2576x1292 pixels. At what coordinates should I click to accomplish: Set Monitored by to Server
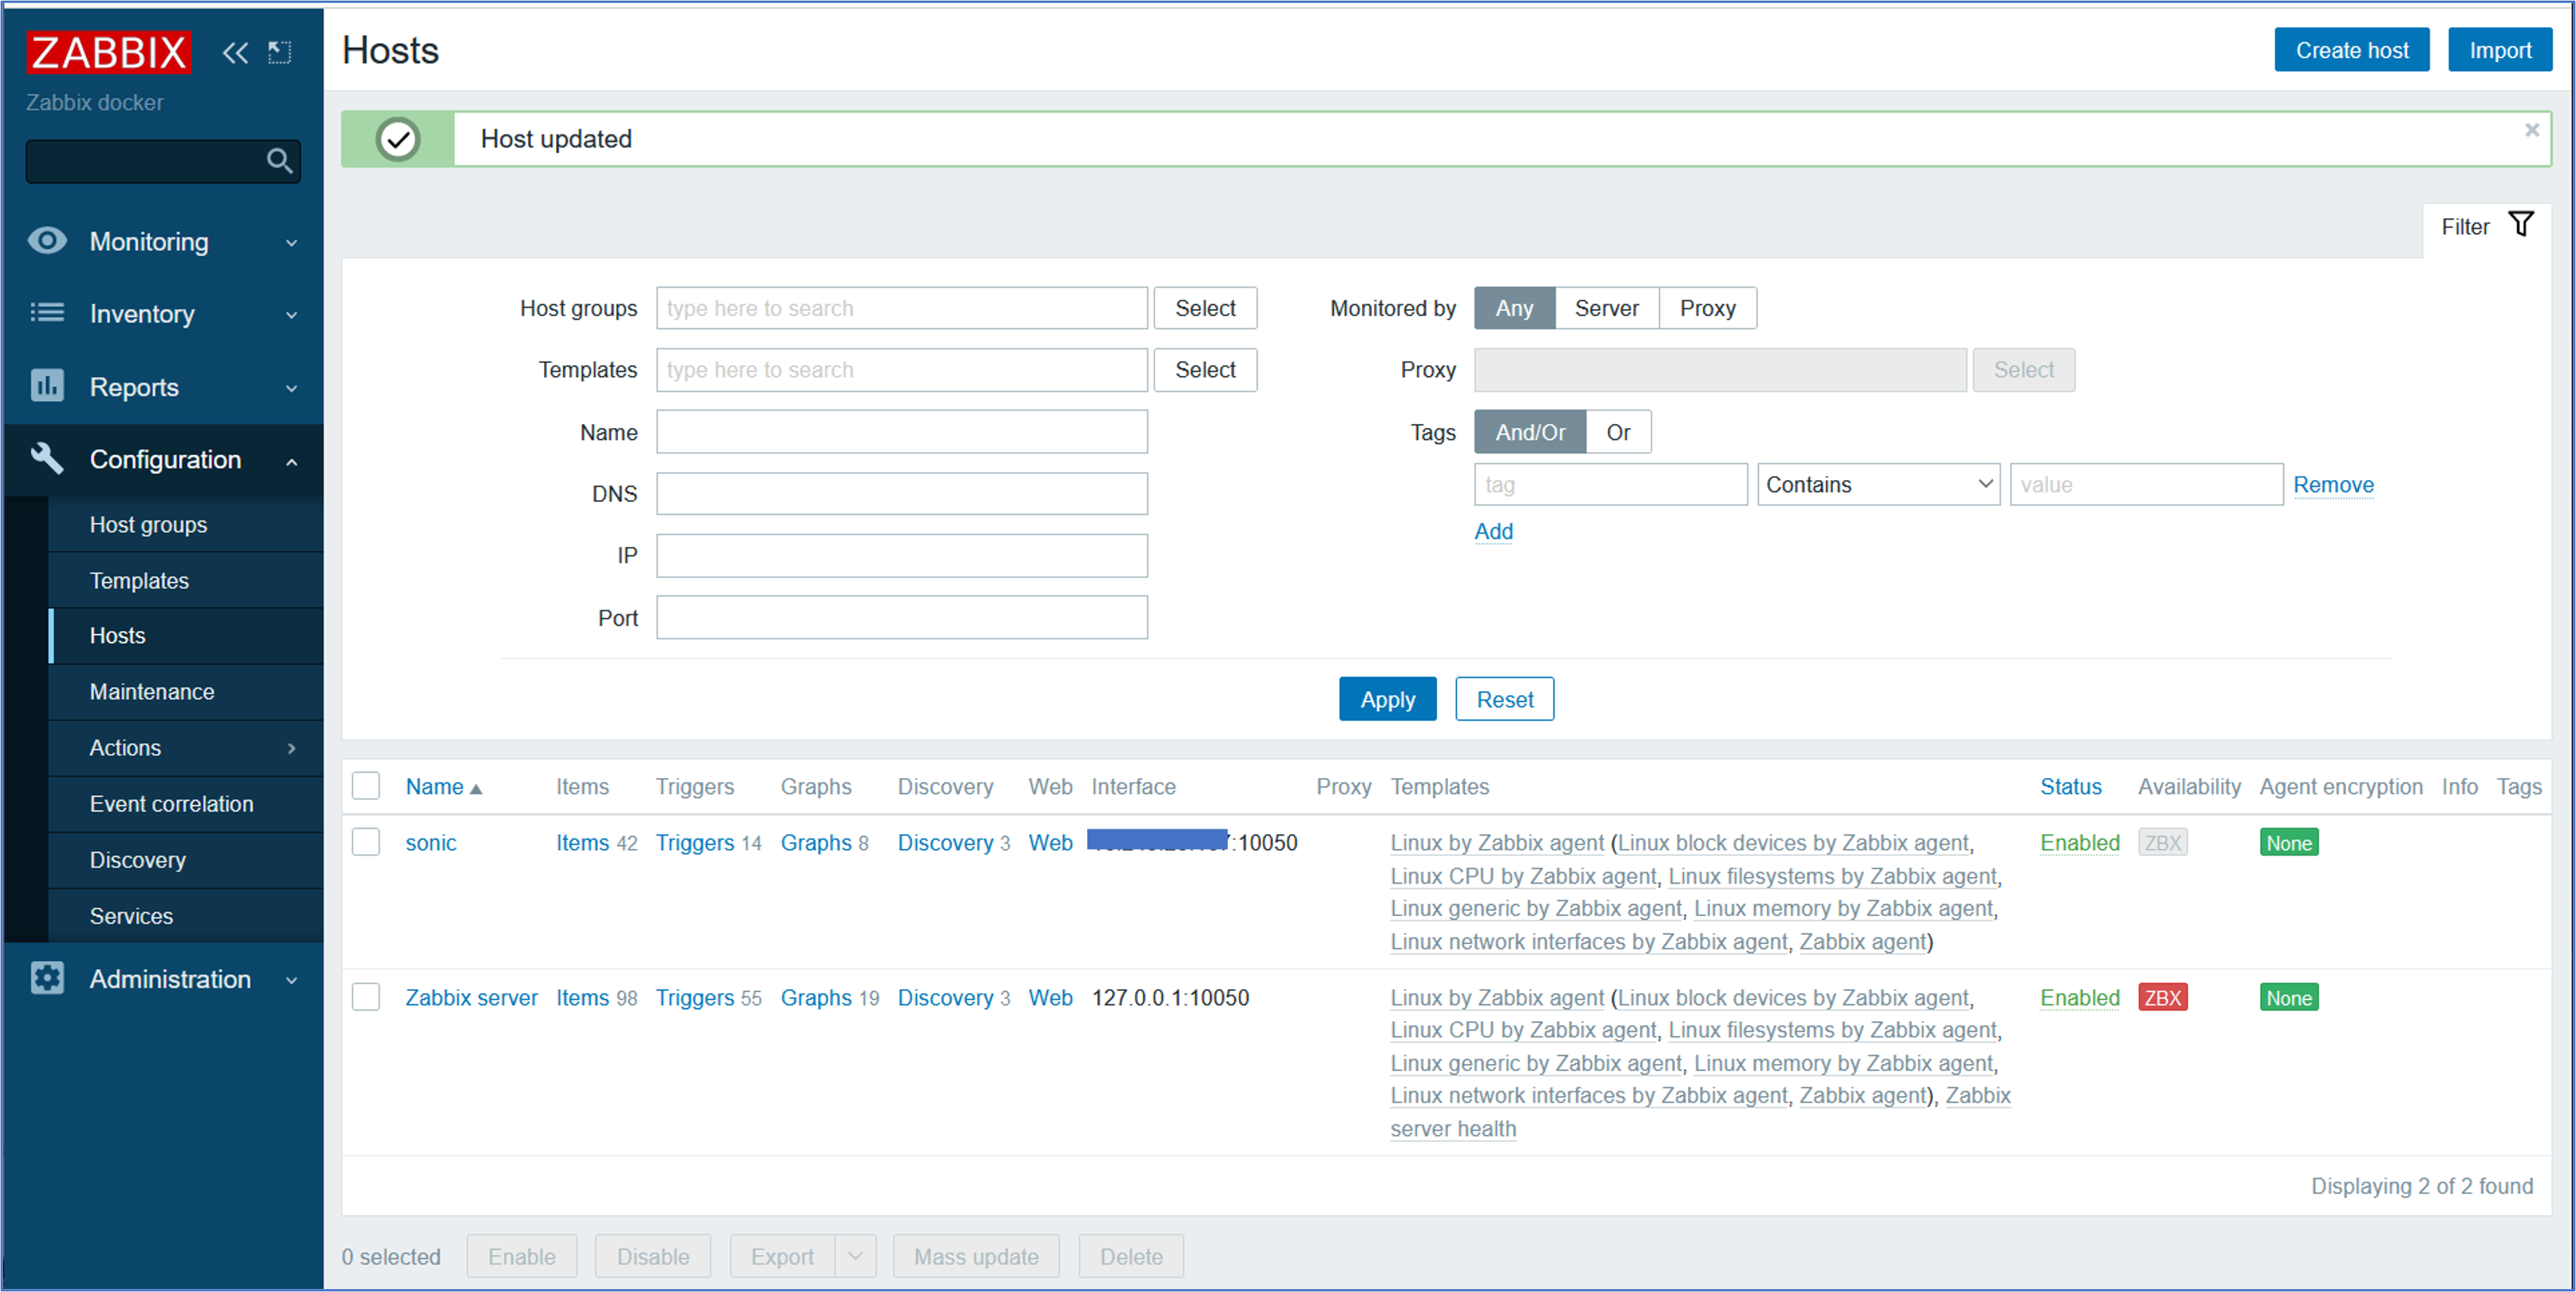(x=1606, y=308)
